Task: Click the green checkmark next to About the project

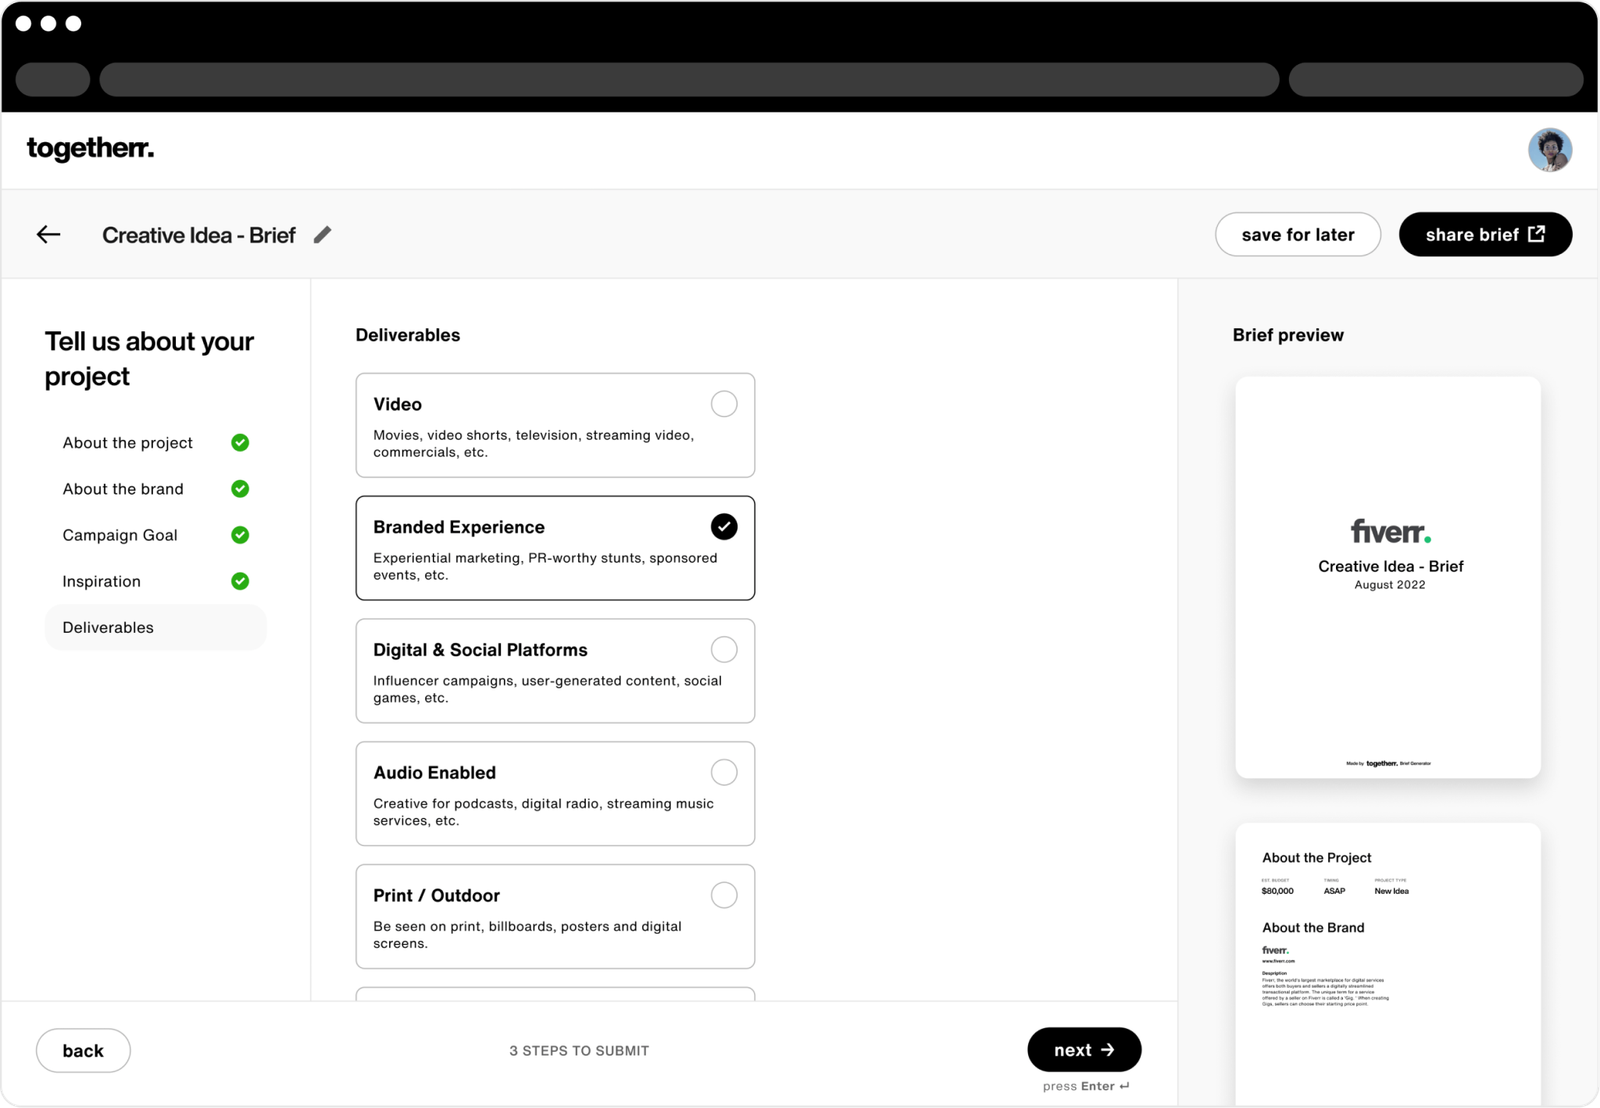Action: [x=240, y=443]
